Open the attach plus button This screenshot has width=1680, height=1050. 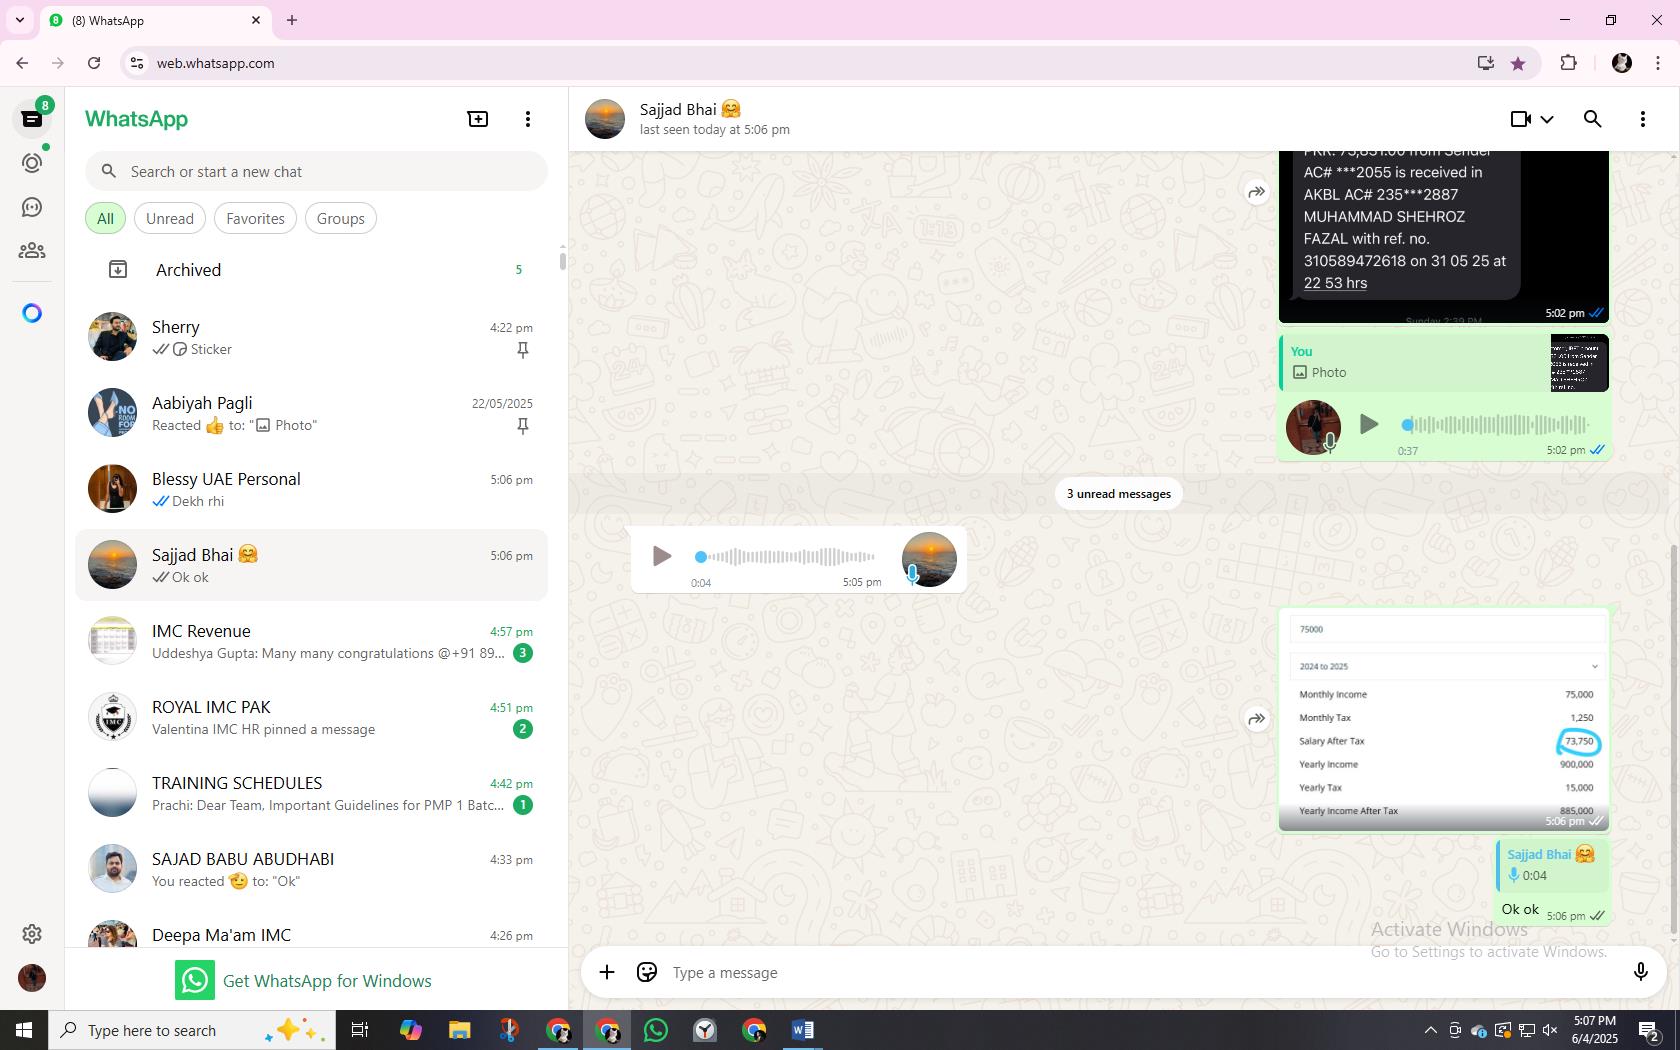[607, 972]
